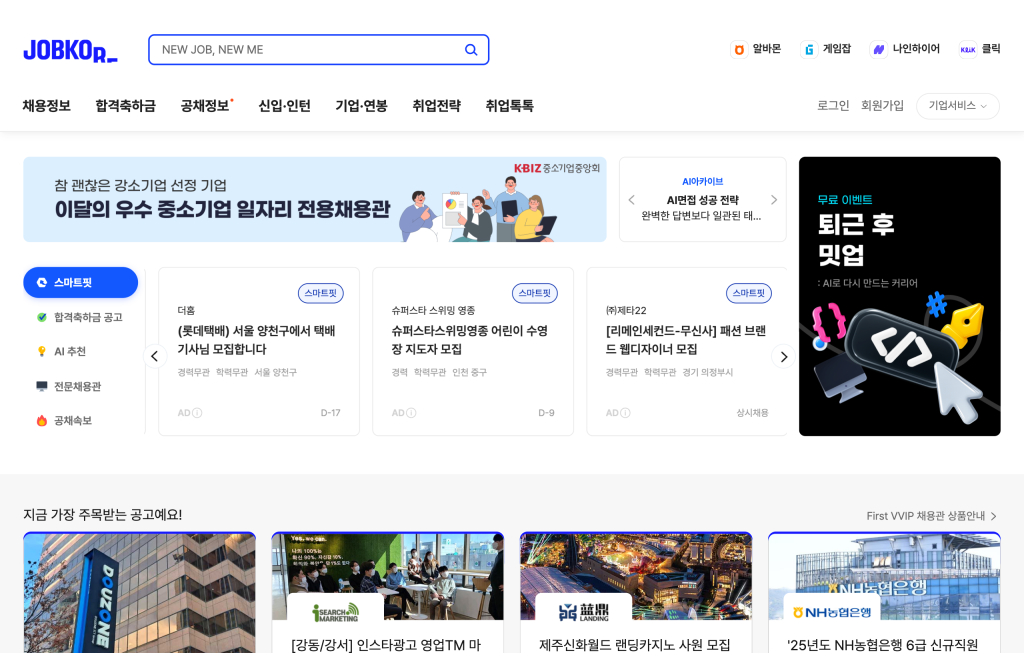
Task: Open the 클릭 site icon
Action: pyautogui.click(x=967, y=49)
